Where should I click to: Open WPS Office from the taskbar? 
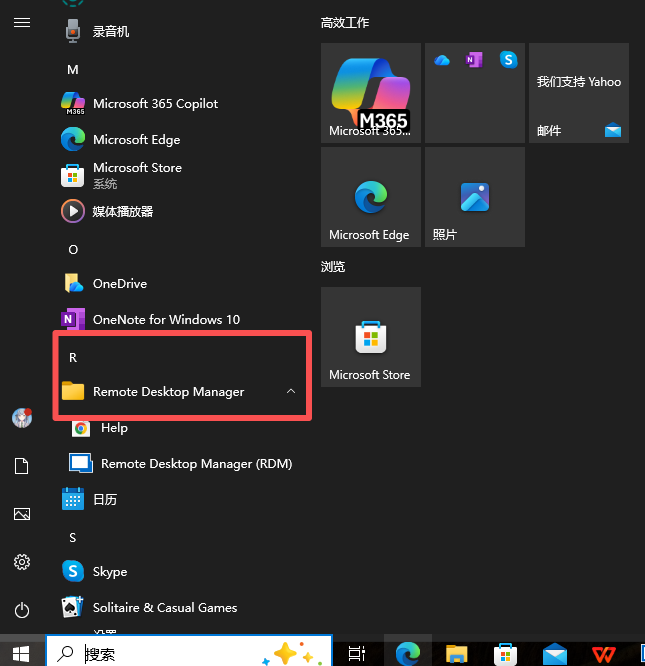pyautogui.click(x=604, y=654)
